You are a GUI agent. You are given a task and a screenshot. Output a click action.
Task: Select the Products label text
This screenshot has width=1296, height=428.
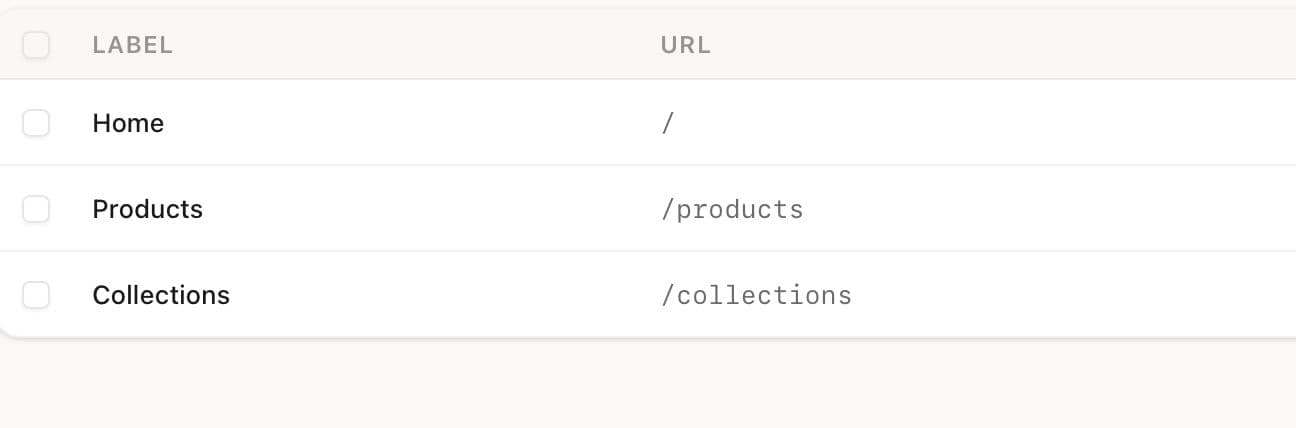tap(147, 209)
